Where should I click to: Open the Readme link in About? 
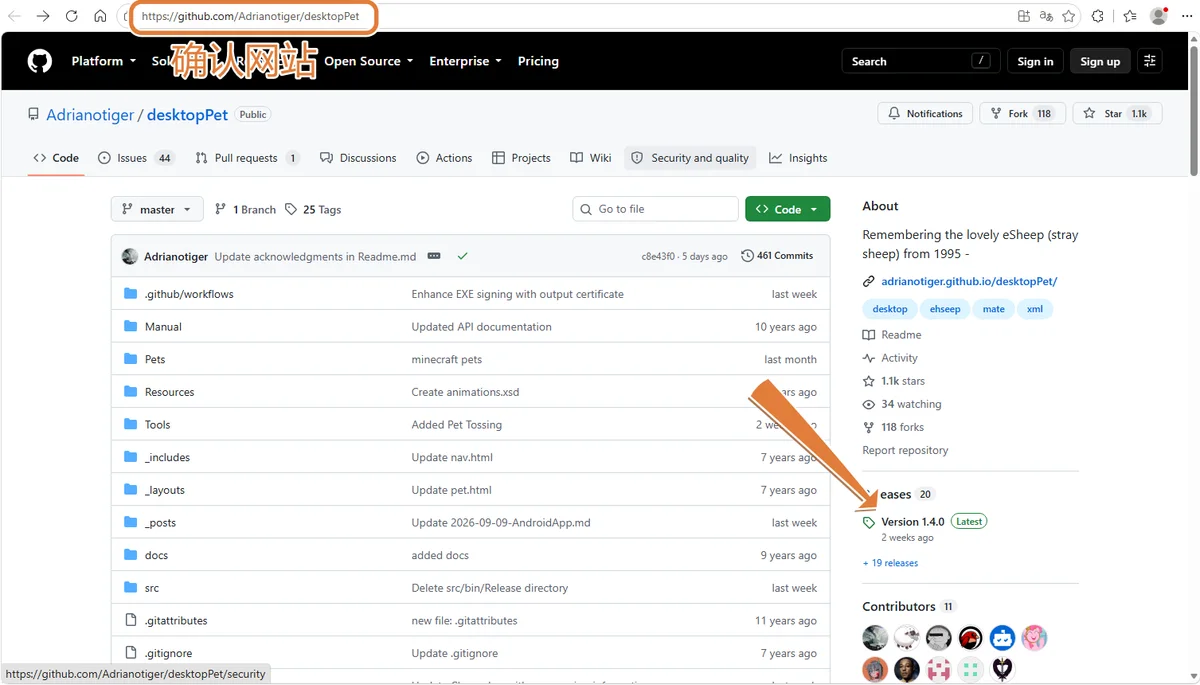[892, 335]
